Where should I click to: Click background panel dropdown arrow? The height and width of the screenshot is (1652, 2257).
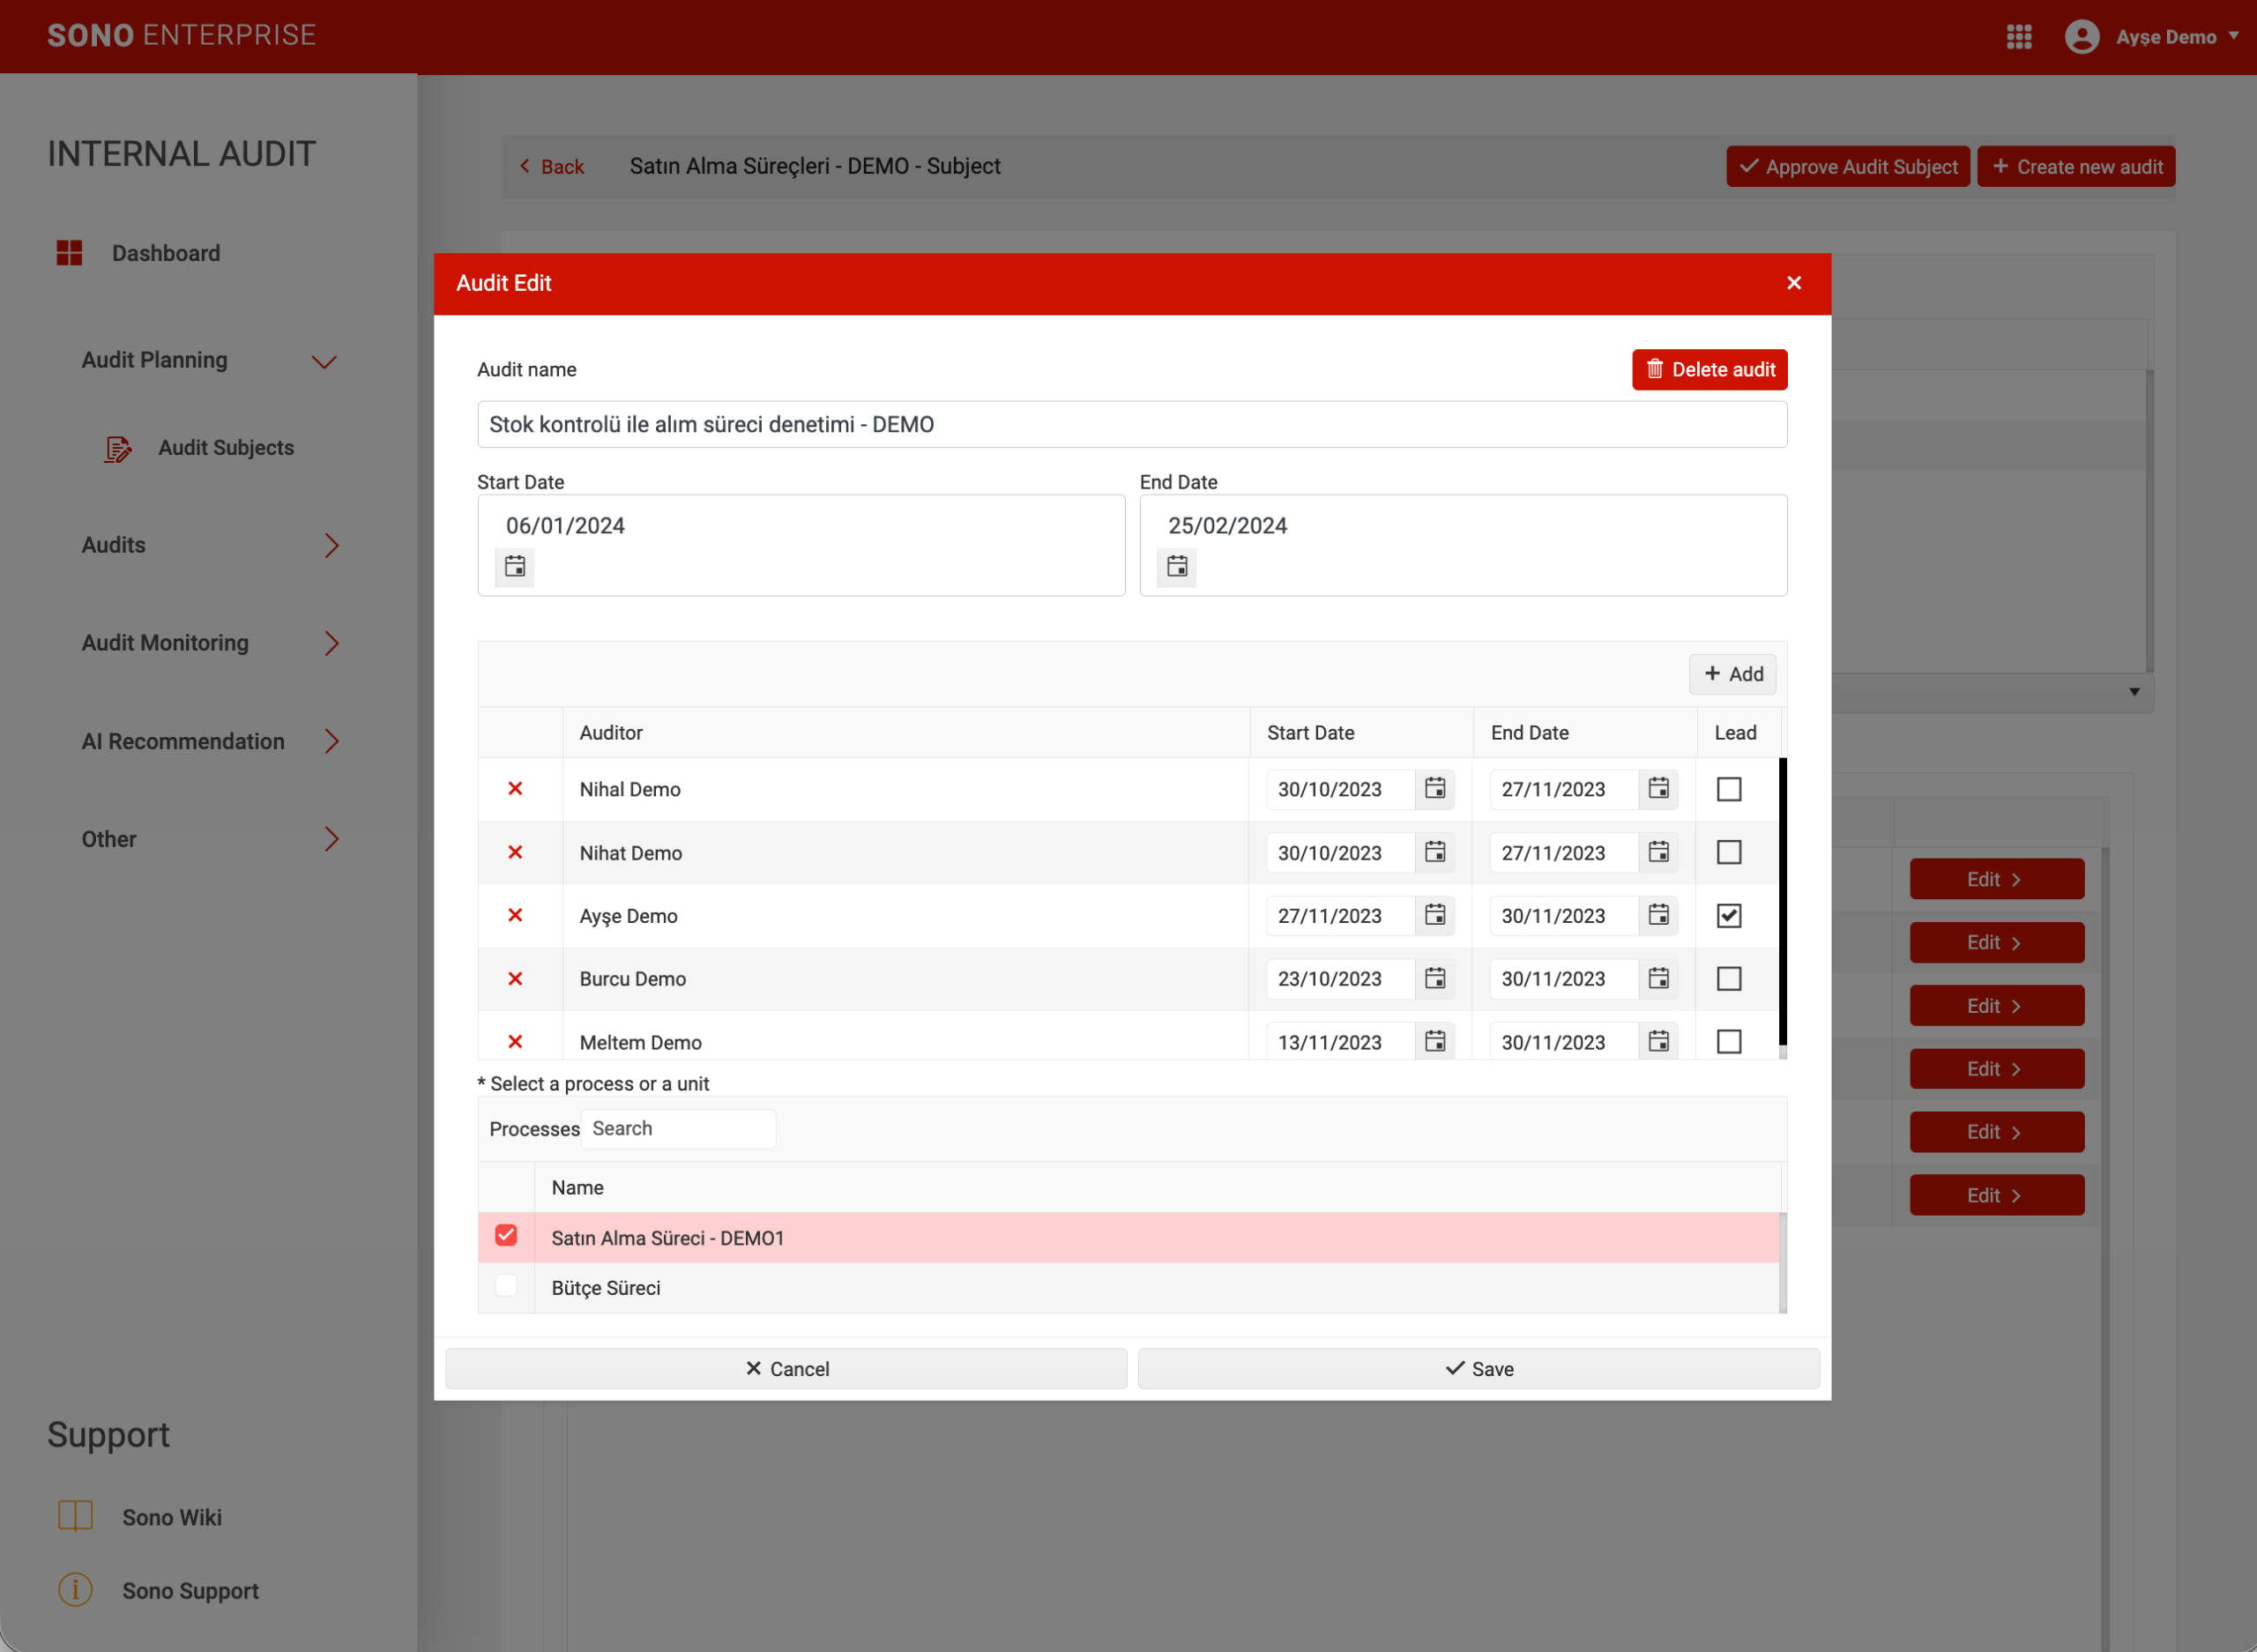pyautogui.click(x=2134, y=692)
